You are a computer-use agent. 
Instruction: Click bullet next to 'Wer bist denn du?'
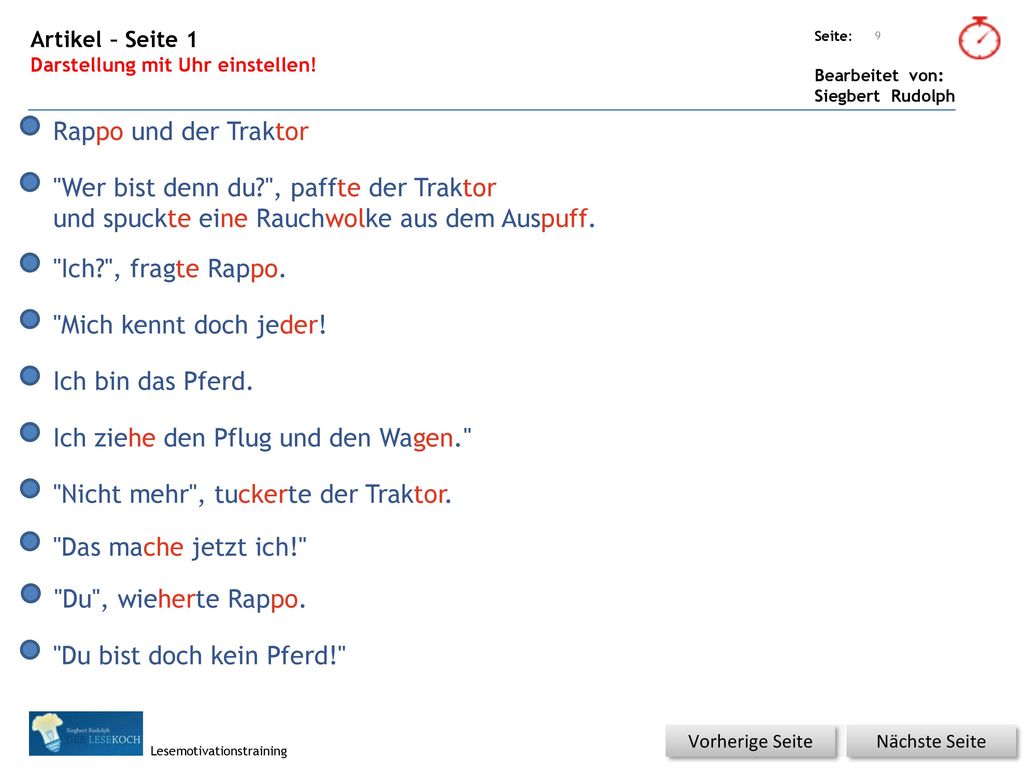point(30,182)
